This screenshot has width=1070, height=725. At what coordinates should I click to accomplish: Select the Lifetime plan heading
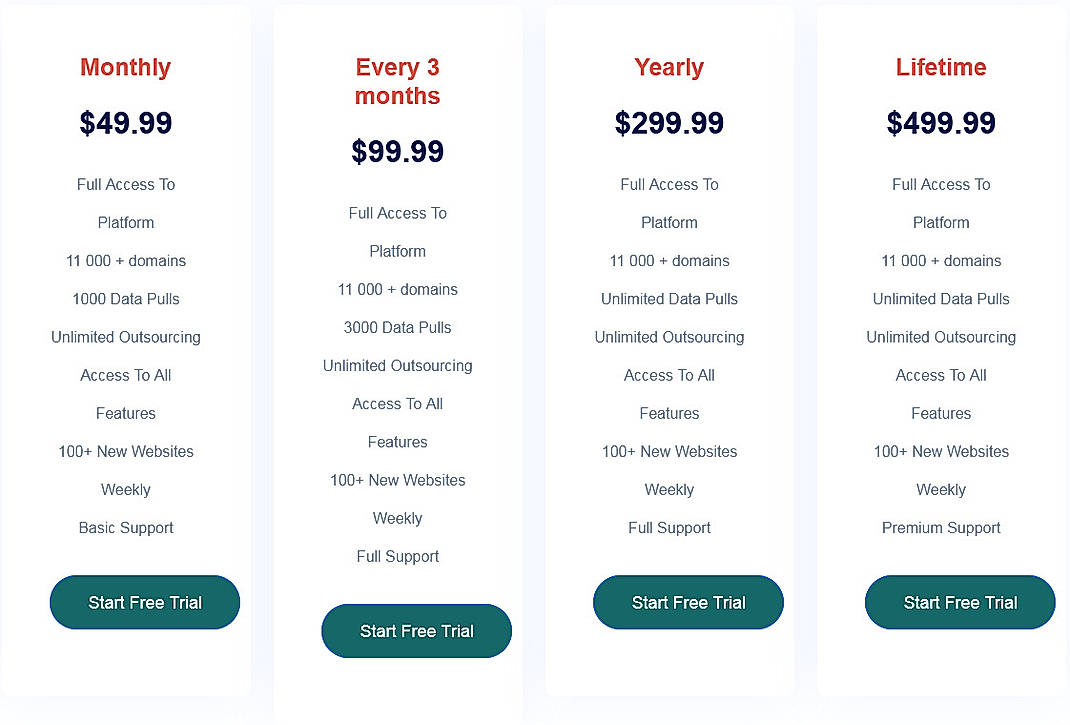tap(940, 67)
